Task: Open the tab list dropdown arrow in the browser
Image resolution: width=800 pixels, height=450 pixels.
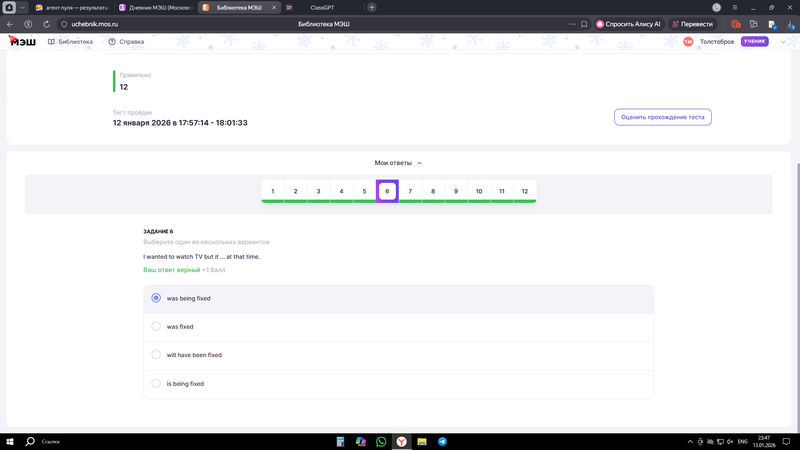Action: coord(22,7)
